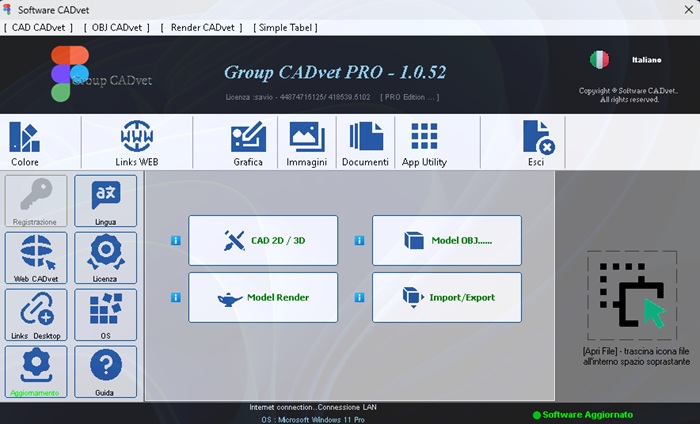Viewport: 700px width, 424px height.
Task: Open the Immagini toolbar item
Action: click(x=307, y=143)
